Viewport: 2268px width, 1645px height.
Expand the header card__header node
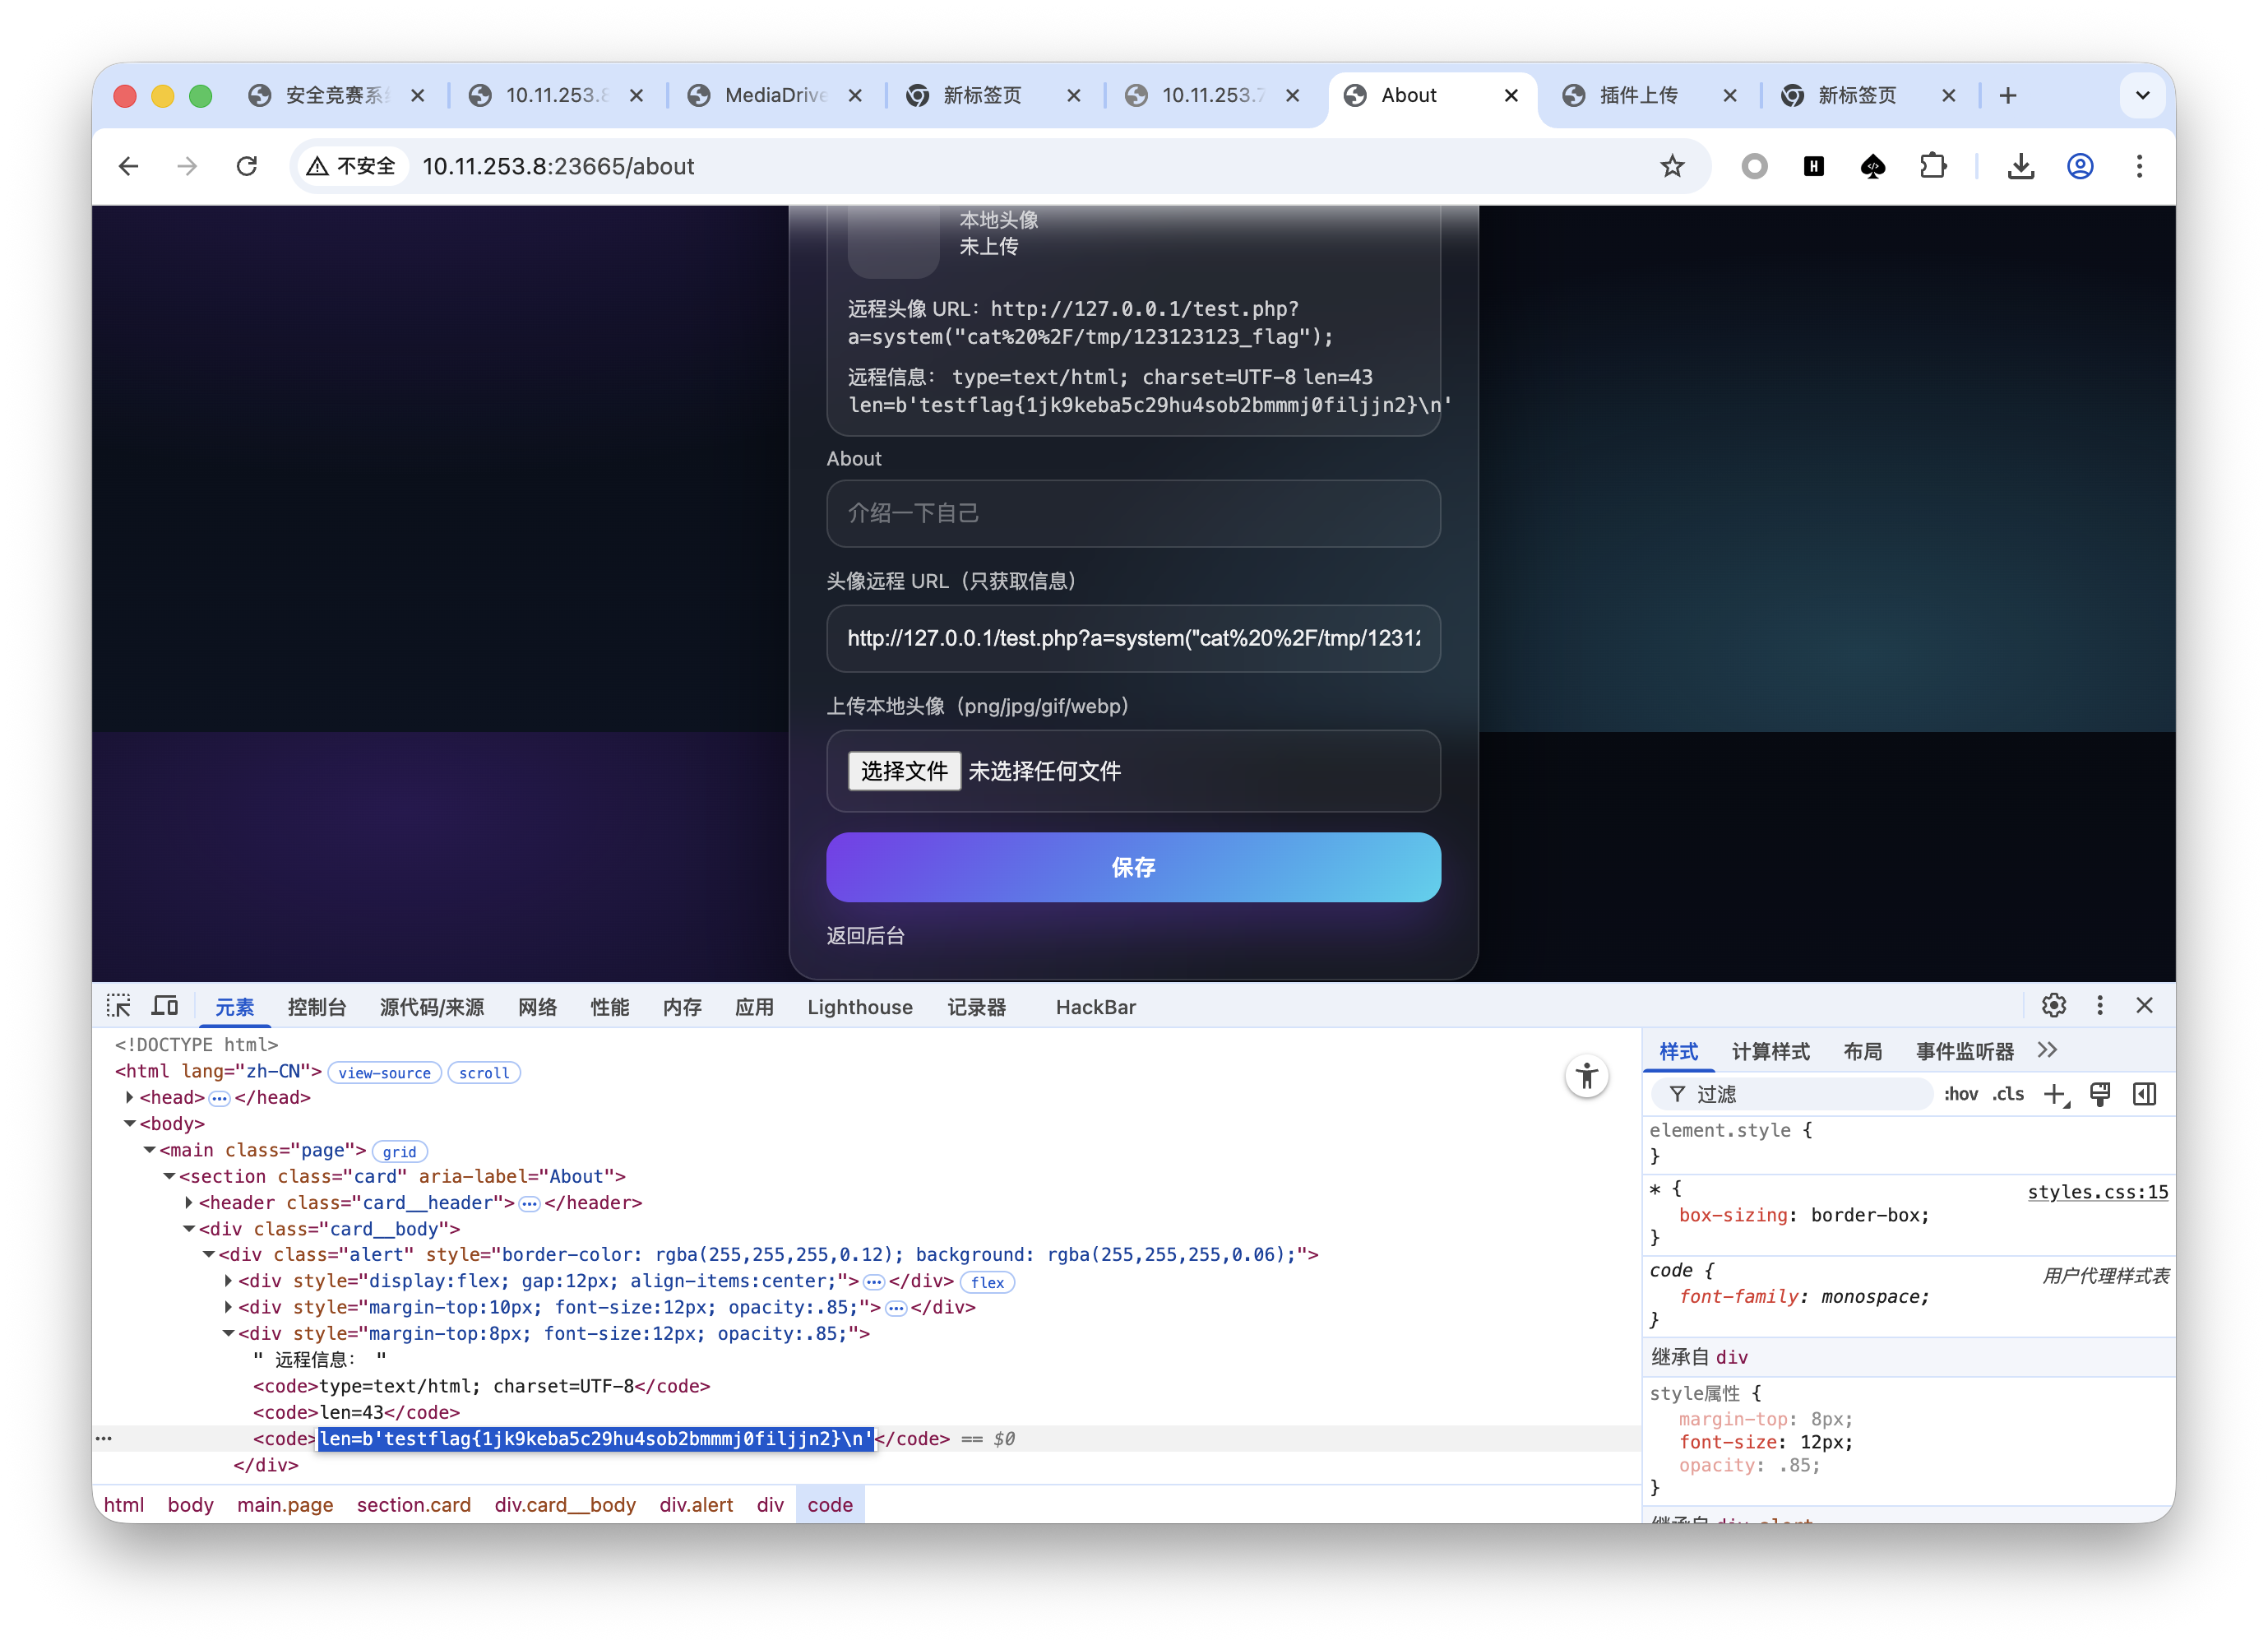click(189, 1203)
